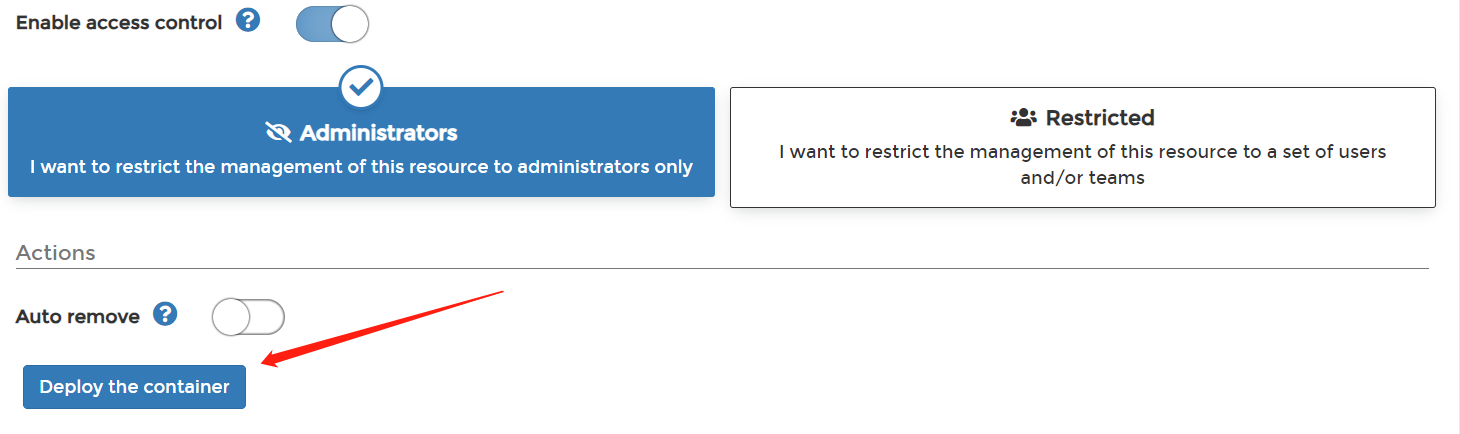This screenshot has width=1460, height=434.
Task: Click the white knob of Auto remove switch
Action: pos(231,318)
